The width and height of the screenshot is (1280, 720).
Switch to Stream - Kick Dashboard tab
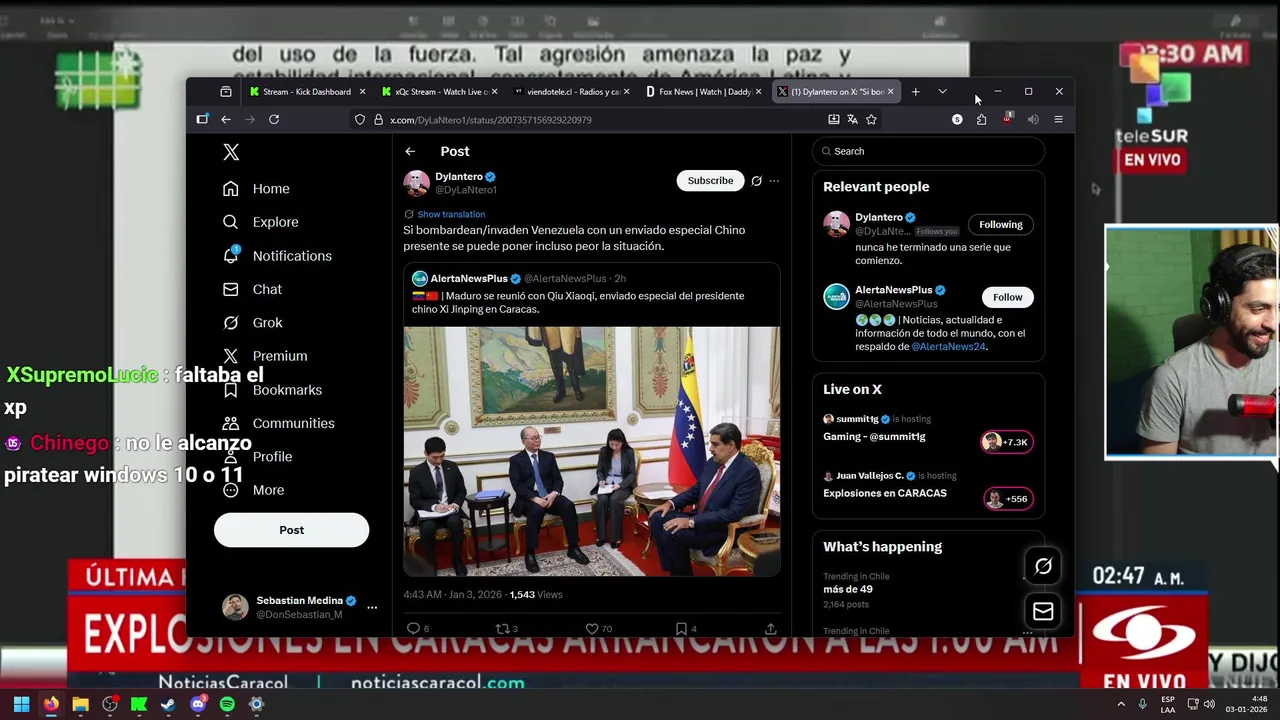point(306,92)
